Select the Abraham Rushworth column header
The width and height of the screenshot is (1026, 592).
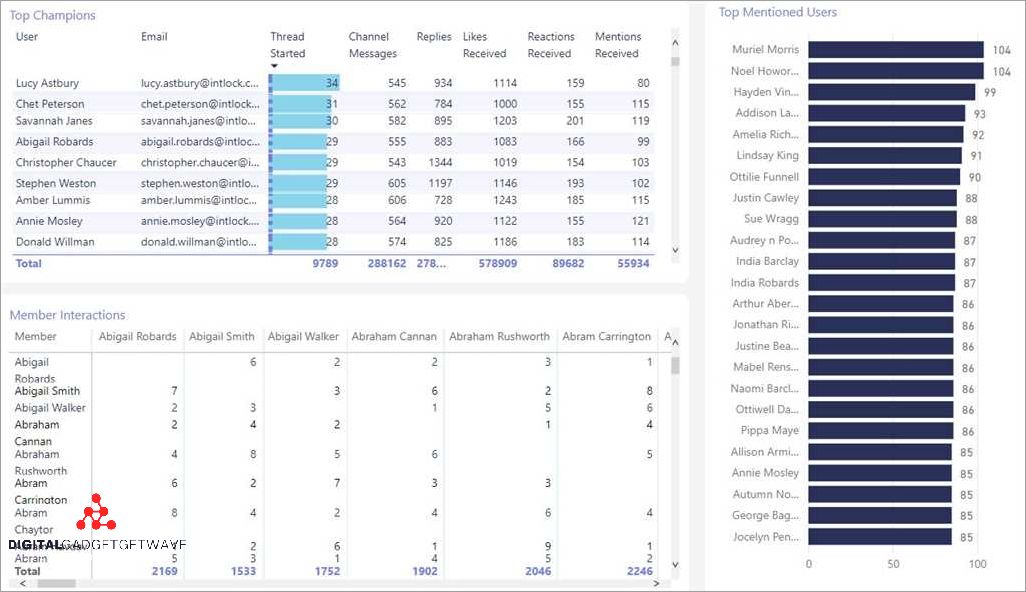pyautogui.click(x=499, y=337)
